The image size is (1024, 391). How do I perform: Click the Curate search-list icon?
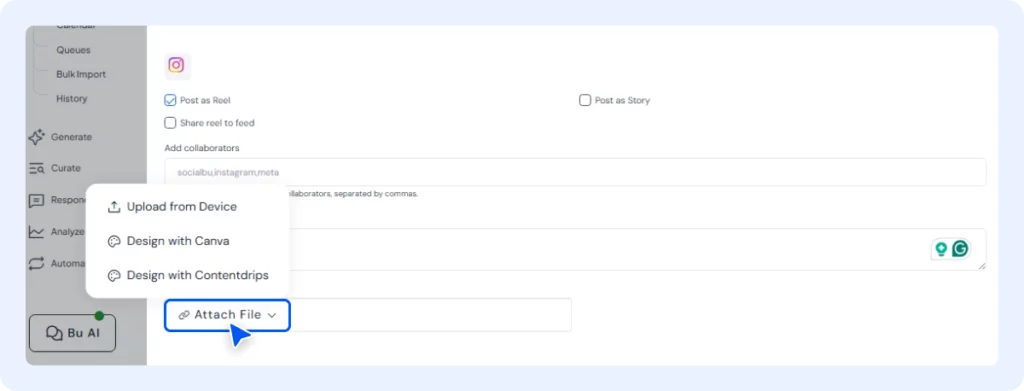(37, 168)
